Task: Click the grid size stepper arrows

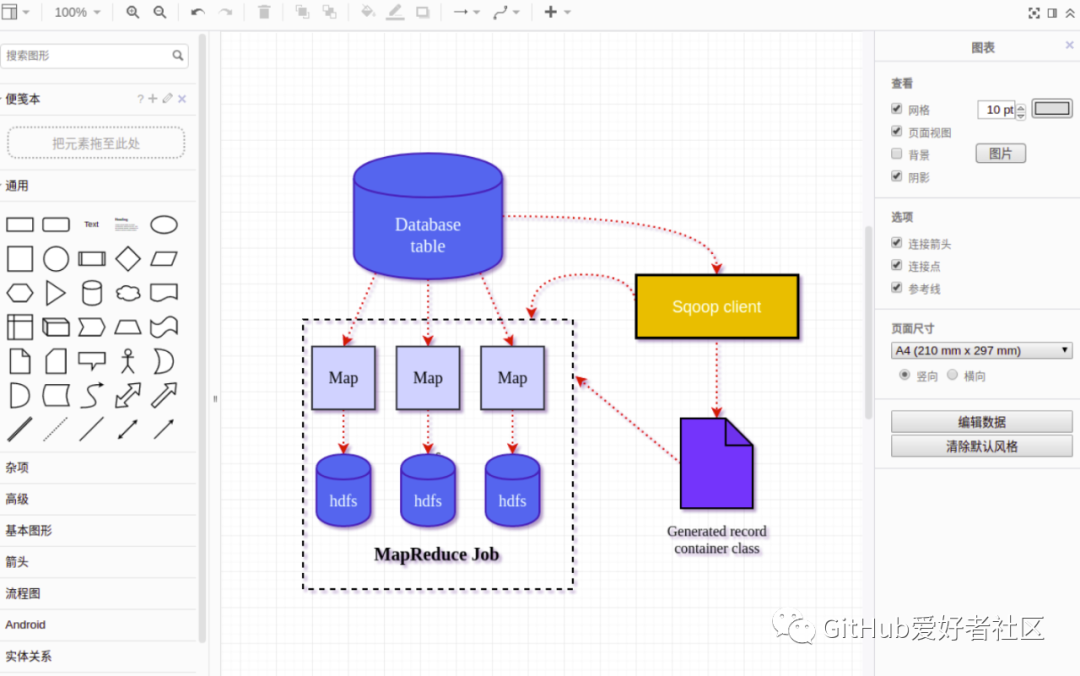Action: point(1021,110)
